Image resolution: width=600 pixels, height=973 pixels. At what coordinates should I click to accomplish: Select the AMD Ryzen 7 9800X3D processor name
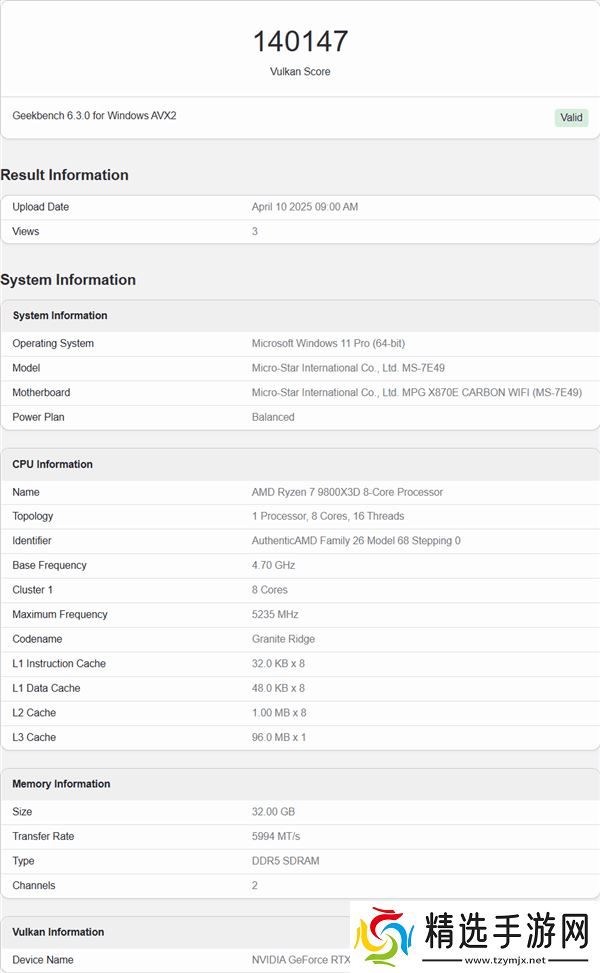point(347,492)
